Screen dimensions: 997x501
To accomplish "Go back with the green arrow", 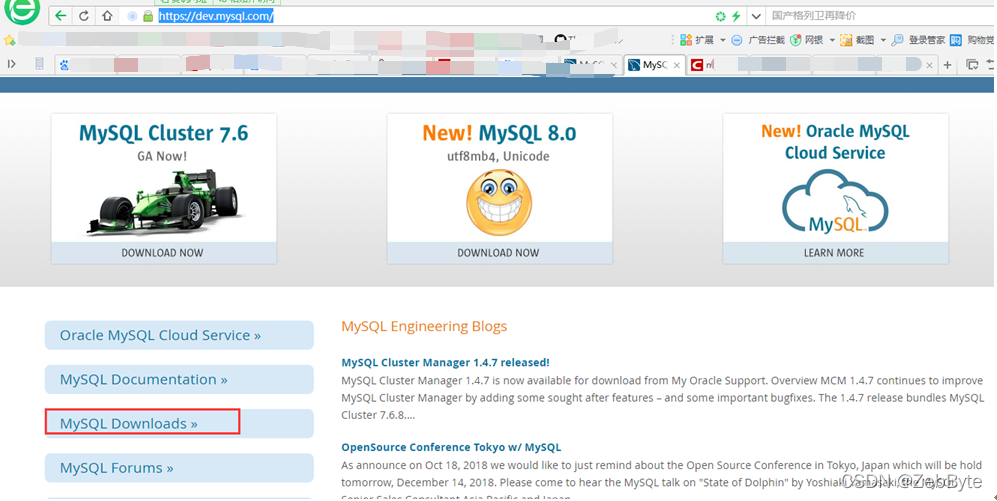I will tap(60, 16).
